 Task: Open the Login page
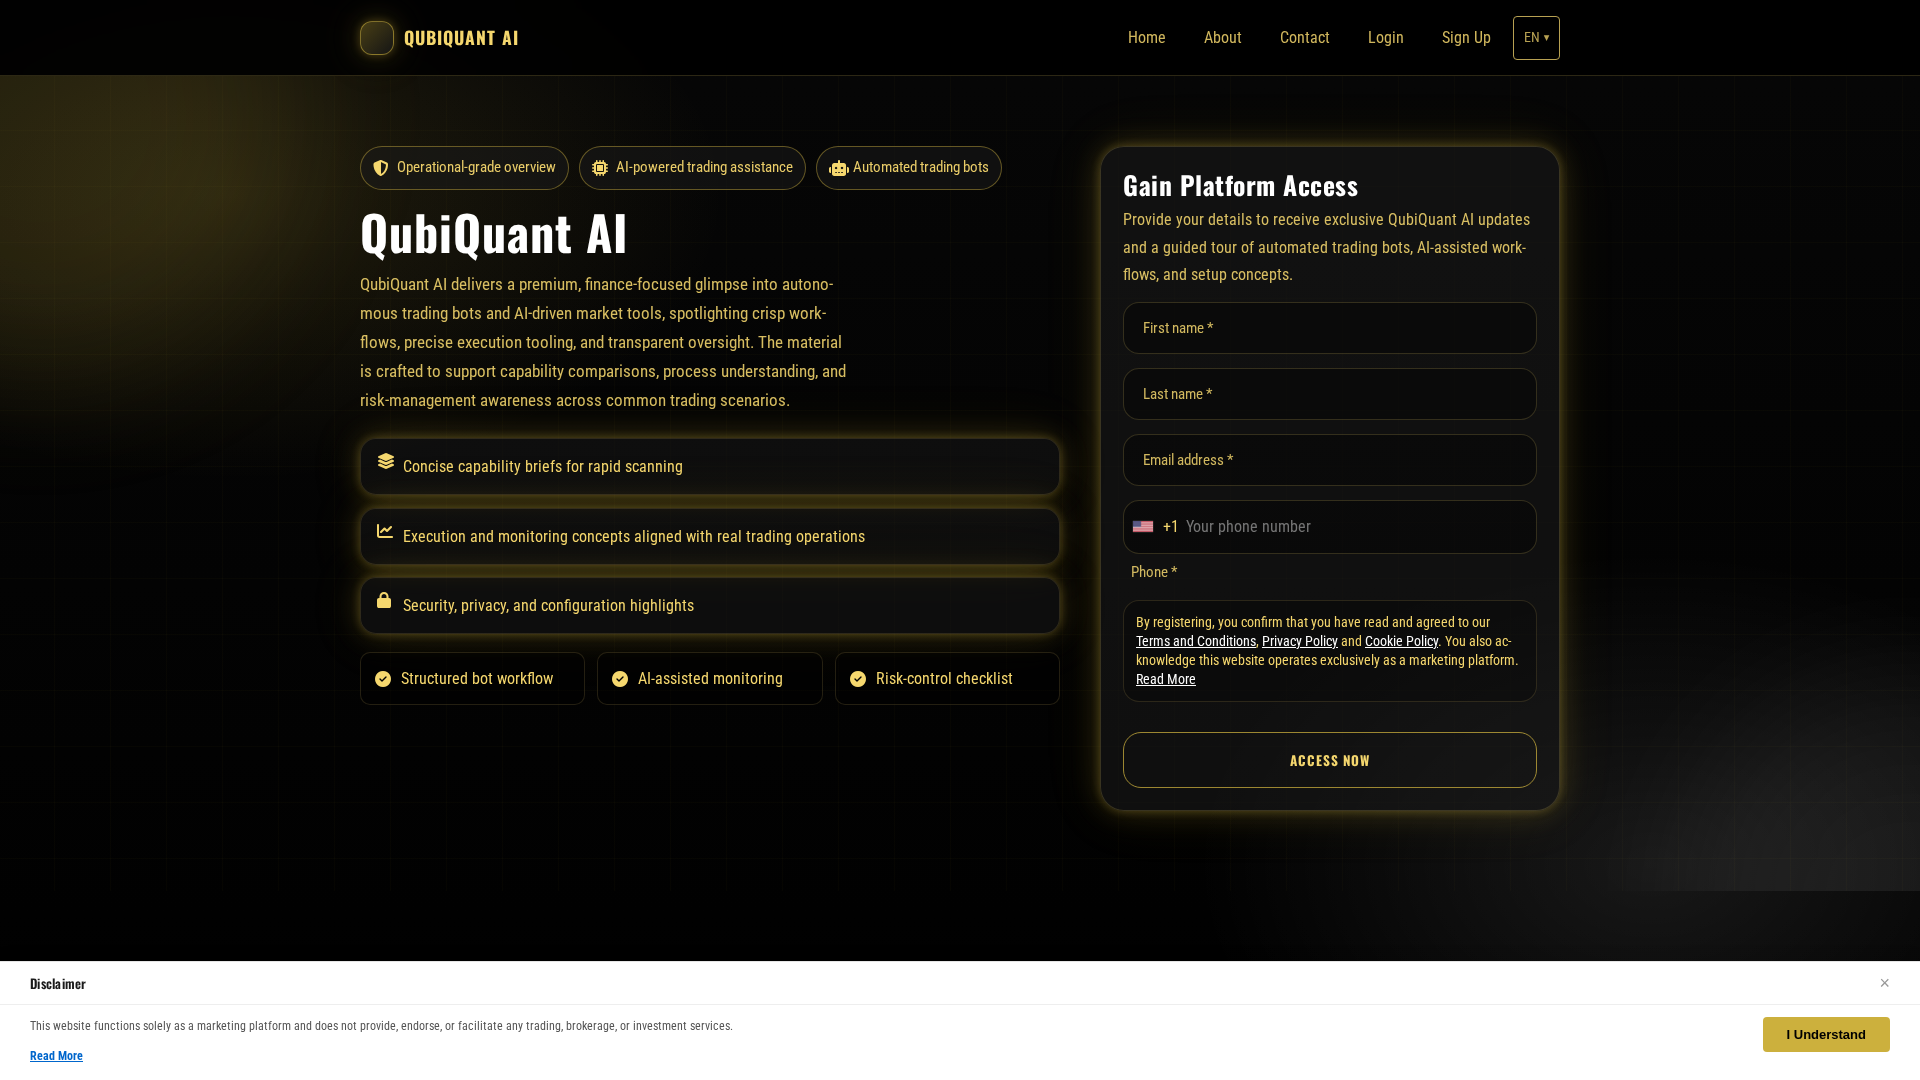tap(1386, 38)
